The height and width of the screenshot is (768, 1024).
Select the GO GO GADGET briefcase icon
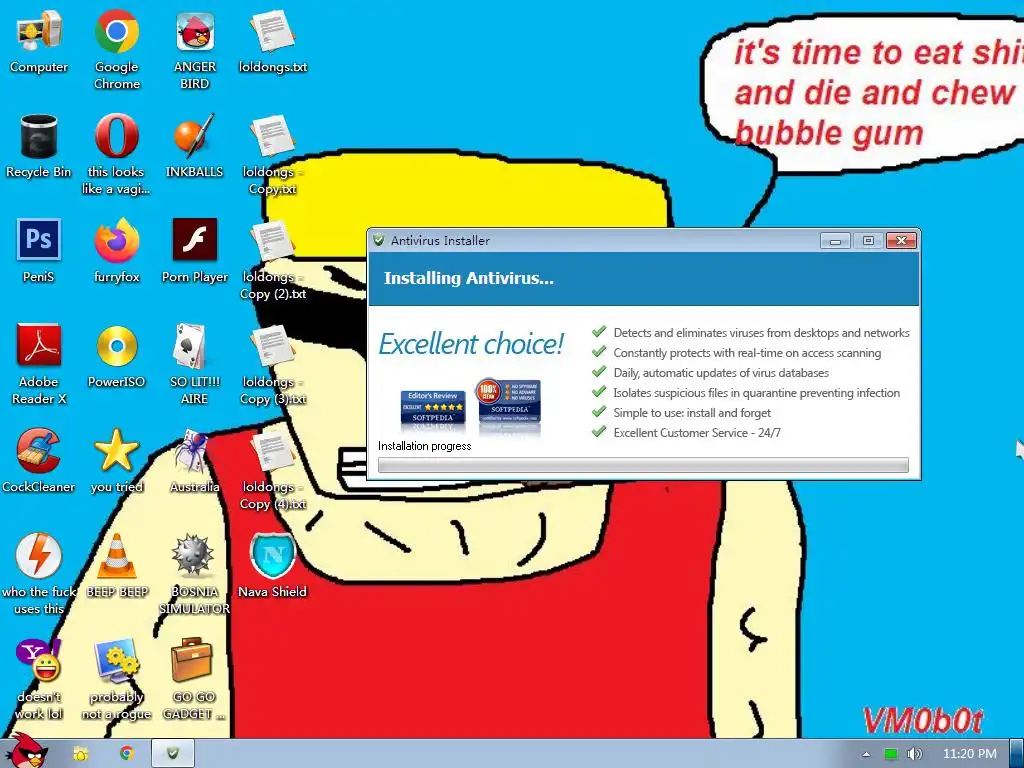(195, 679)
